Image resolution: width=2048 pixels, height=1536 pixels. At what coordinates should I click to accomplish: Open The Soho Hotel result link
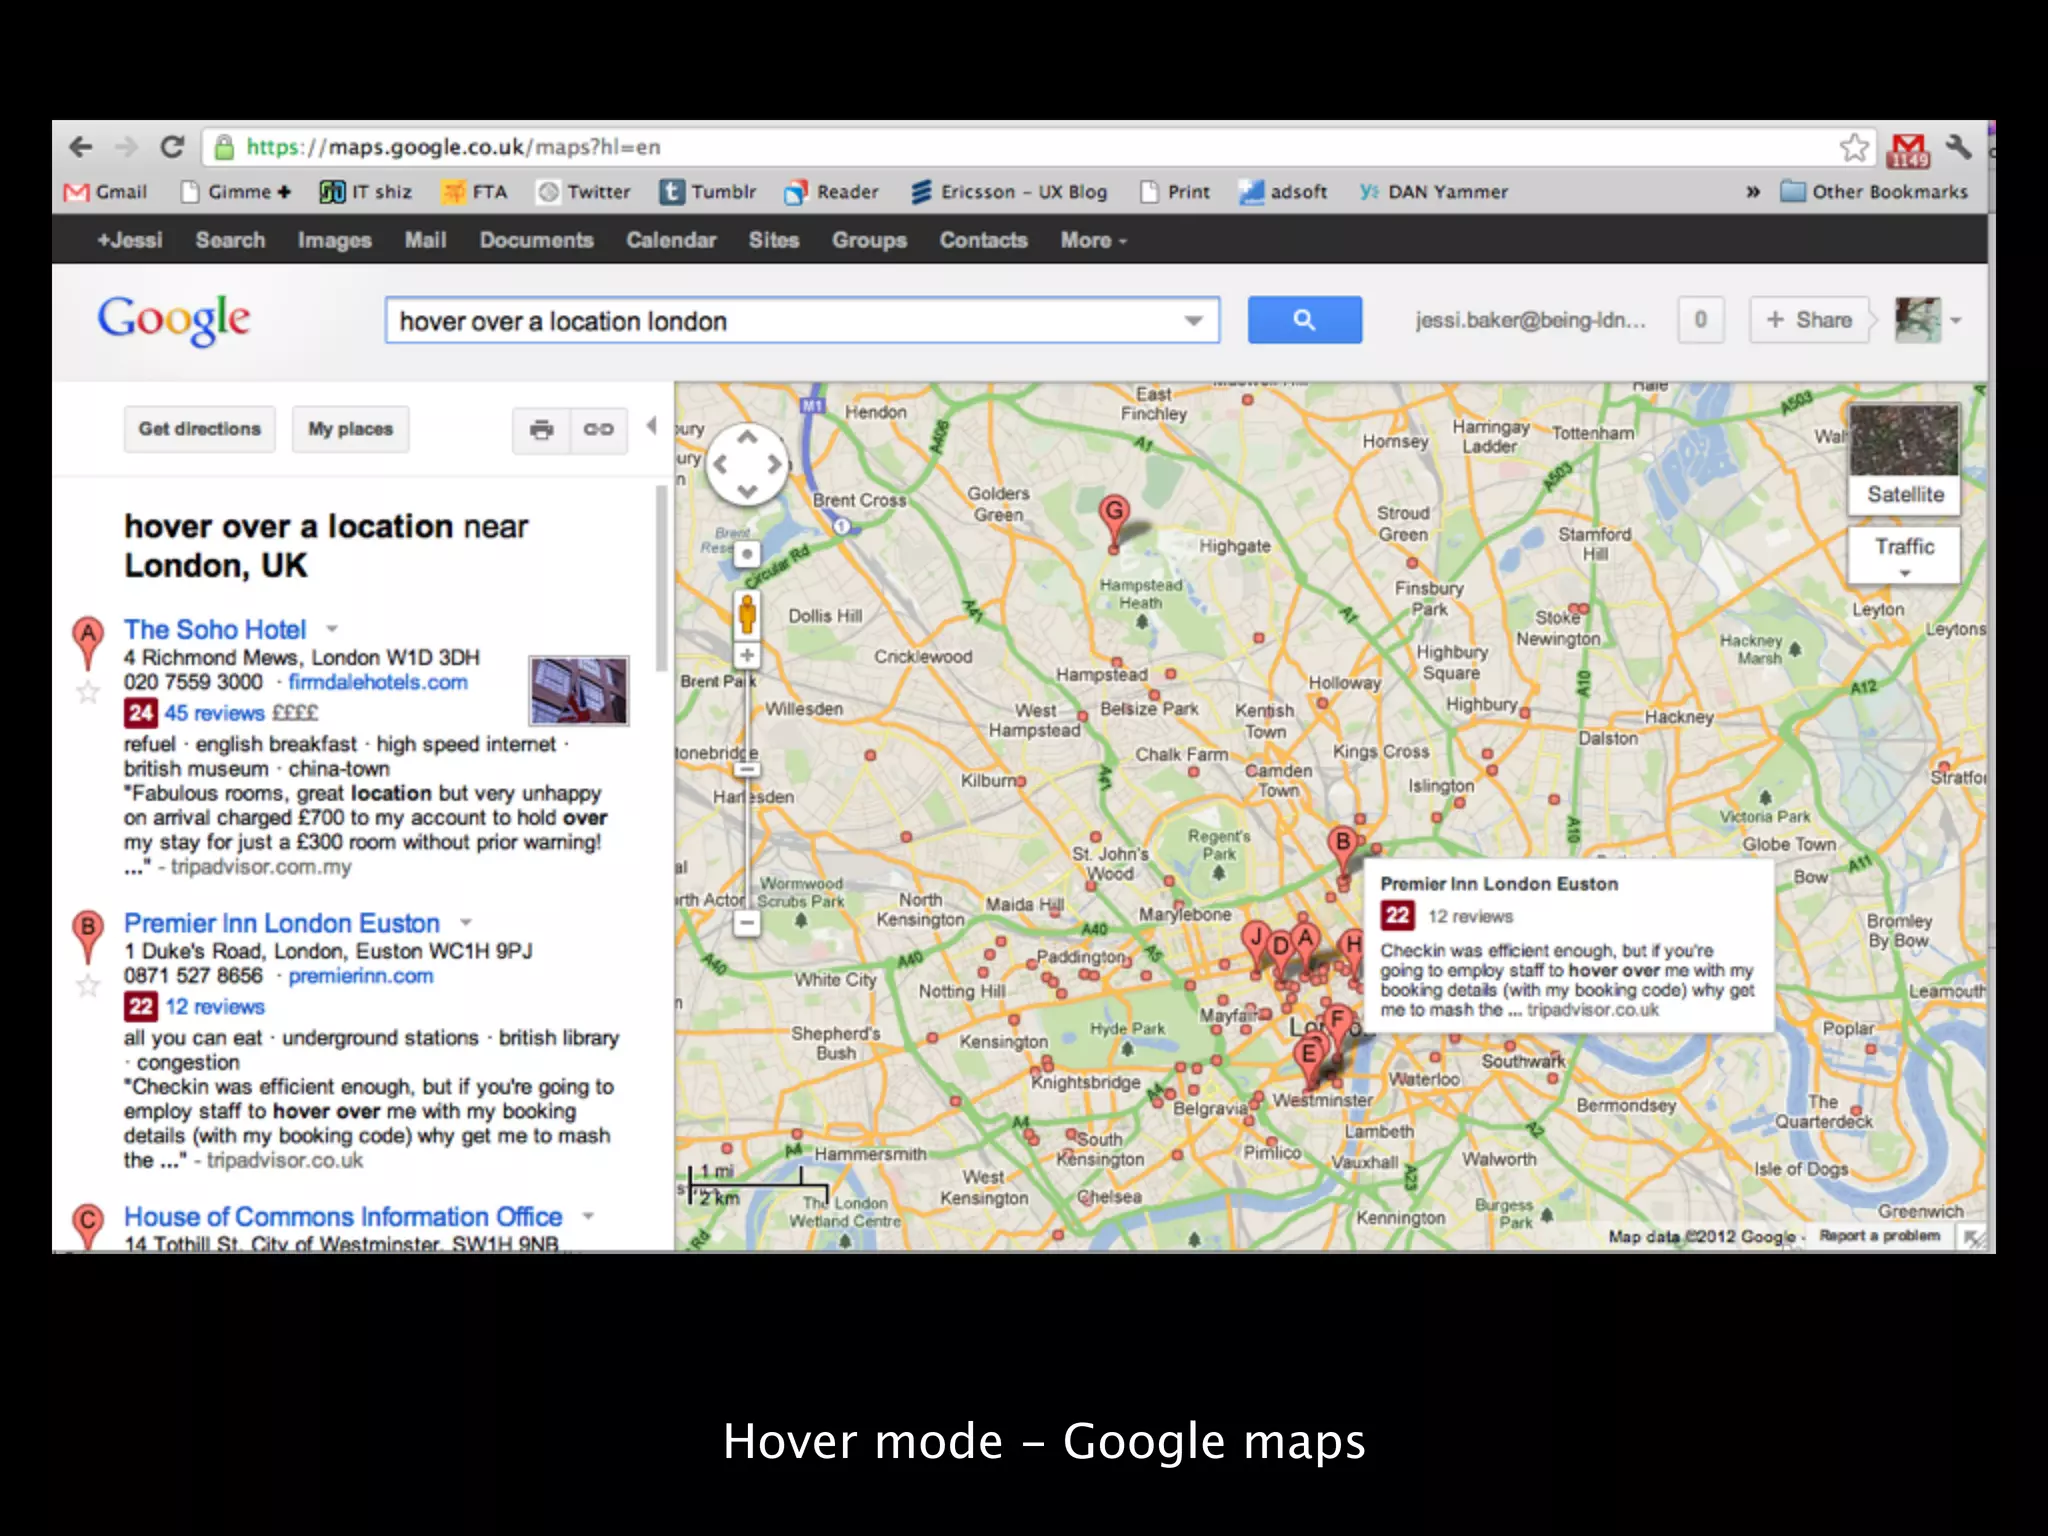pyautogui.click(x=215, y=629)
